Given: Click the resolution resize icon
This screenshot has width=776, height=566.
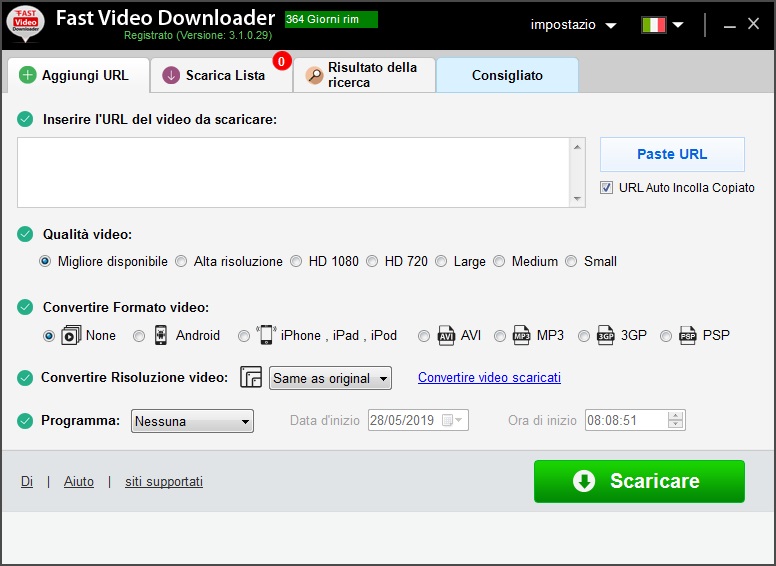Looking at the screenshot, I should [251, 377].
